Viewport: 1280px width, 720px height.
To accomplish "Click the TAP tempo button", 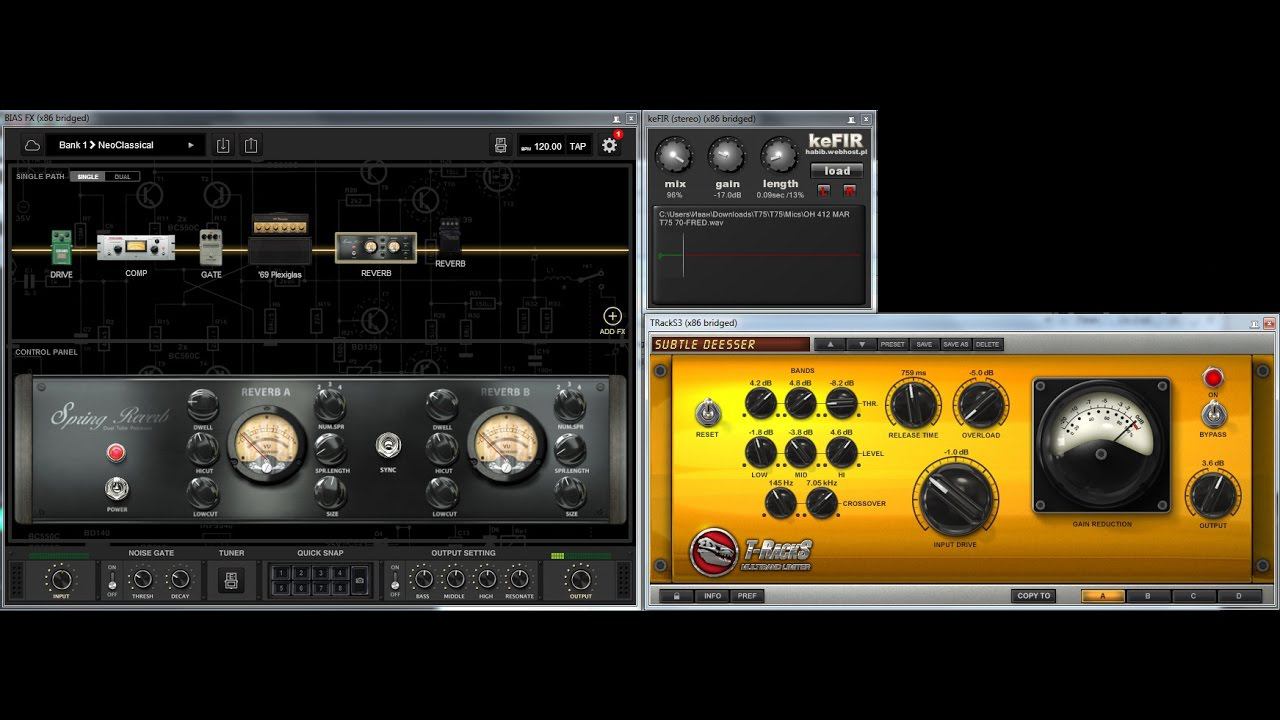I will pyautogui.click(x=578, y=146).
